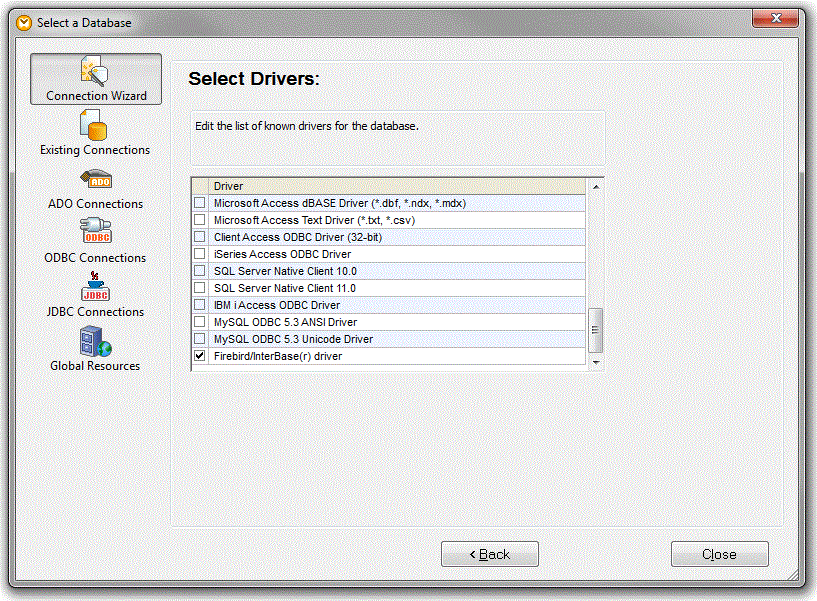
Task: Uncheck Firebird/InterBase(r) driver checkbox
Action: (200, 355)
